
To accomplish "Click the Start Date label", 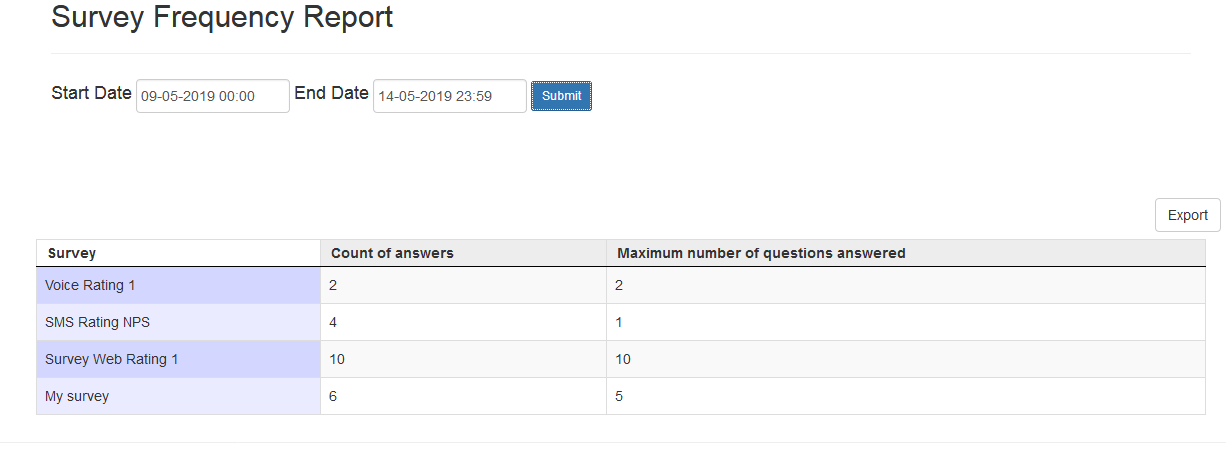I will (x=91, y=93).
